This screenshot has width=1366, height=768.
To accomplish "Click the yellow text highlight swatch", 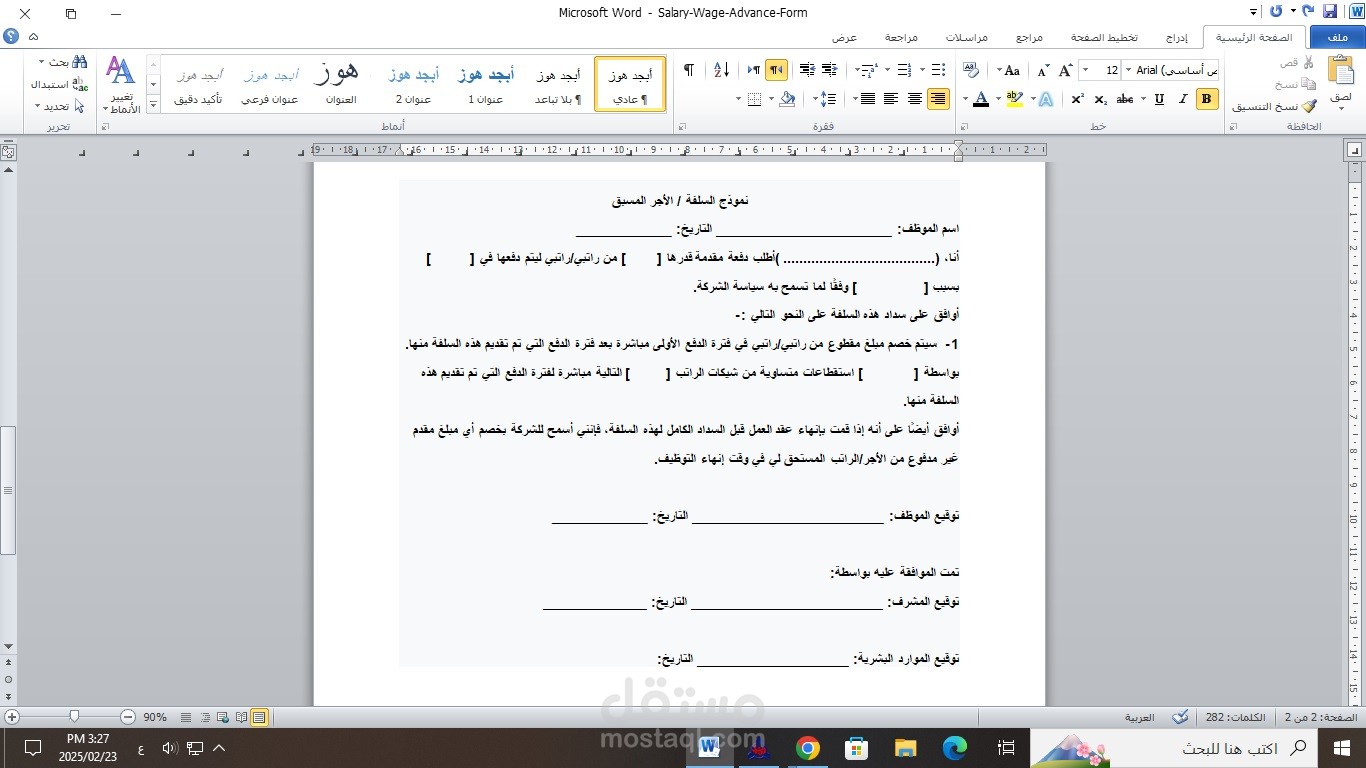I will coord(1014,99).
